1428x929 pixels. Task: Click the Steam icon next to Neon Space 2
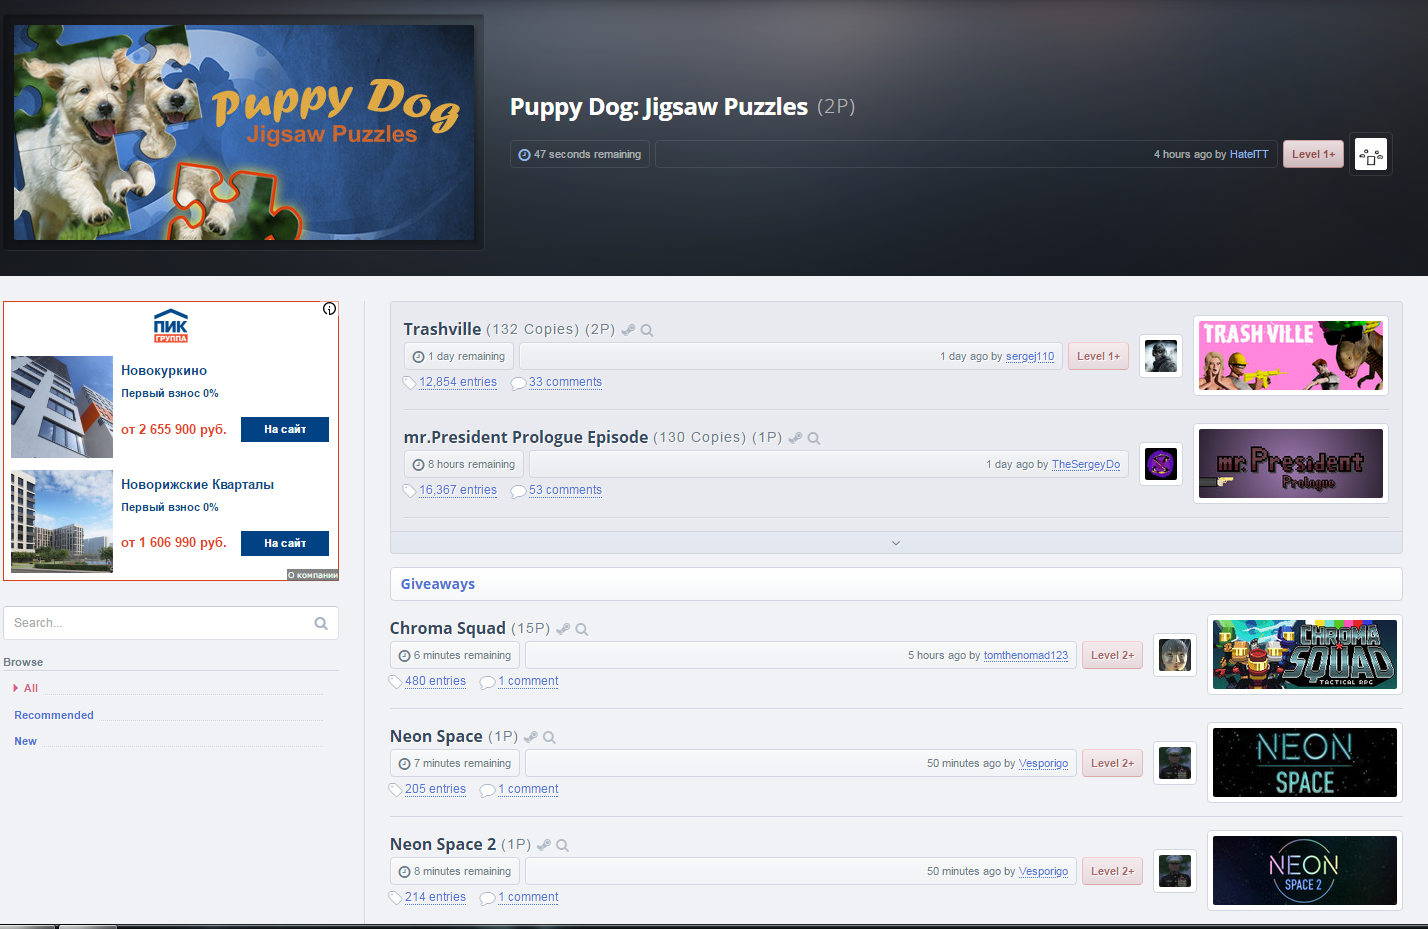click(544, 845)
